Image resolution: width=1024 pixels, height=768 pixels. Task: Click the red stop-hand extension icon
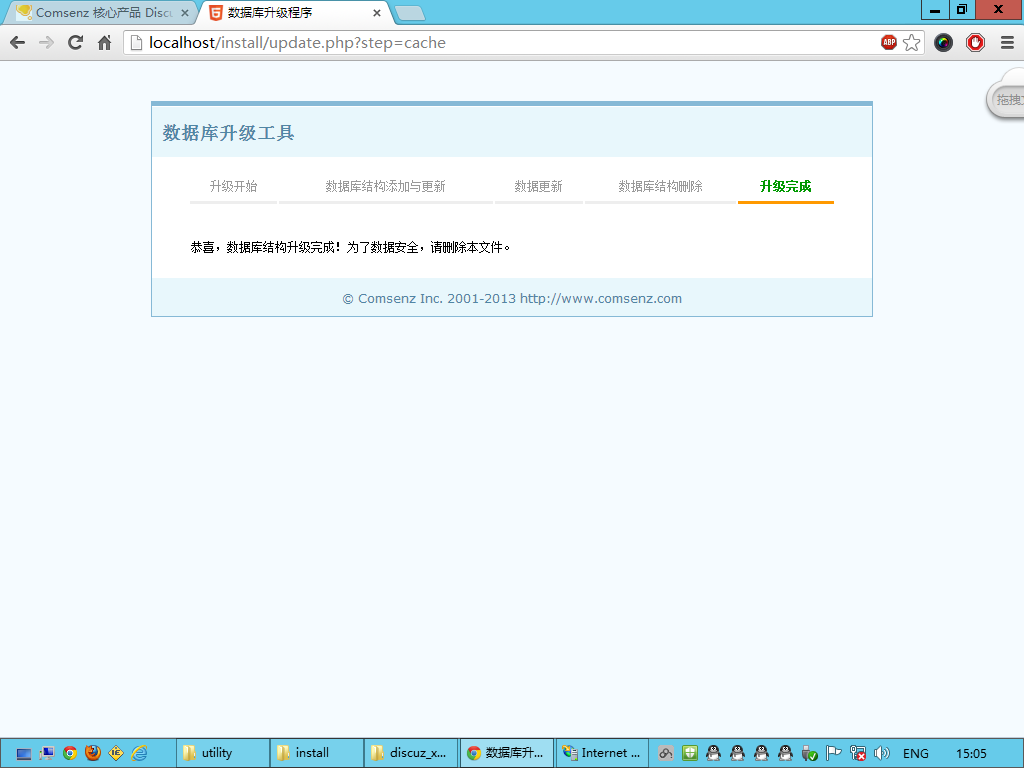[975, 43]
